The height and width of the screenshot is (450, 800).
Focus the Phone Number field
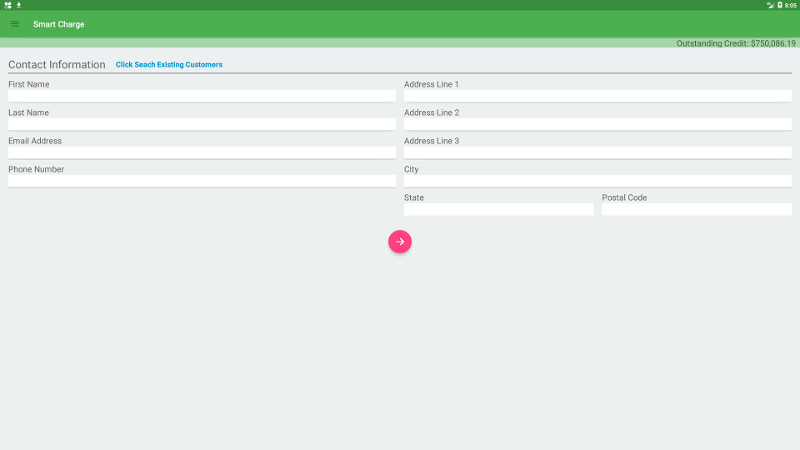coord(202,181)
